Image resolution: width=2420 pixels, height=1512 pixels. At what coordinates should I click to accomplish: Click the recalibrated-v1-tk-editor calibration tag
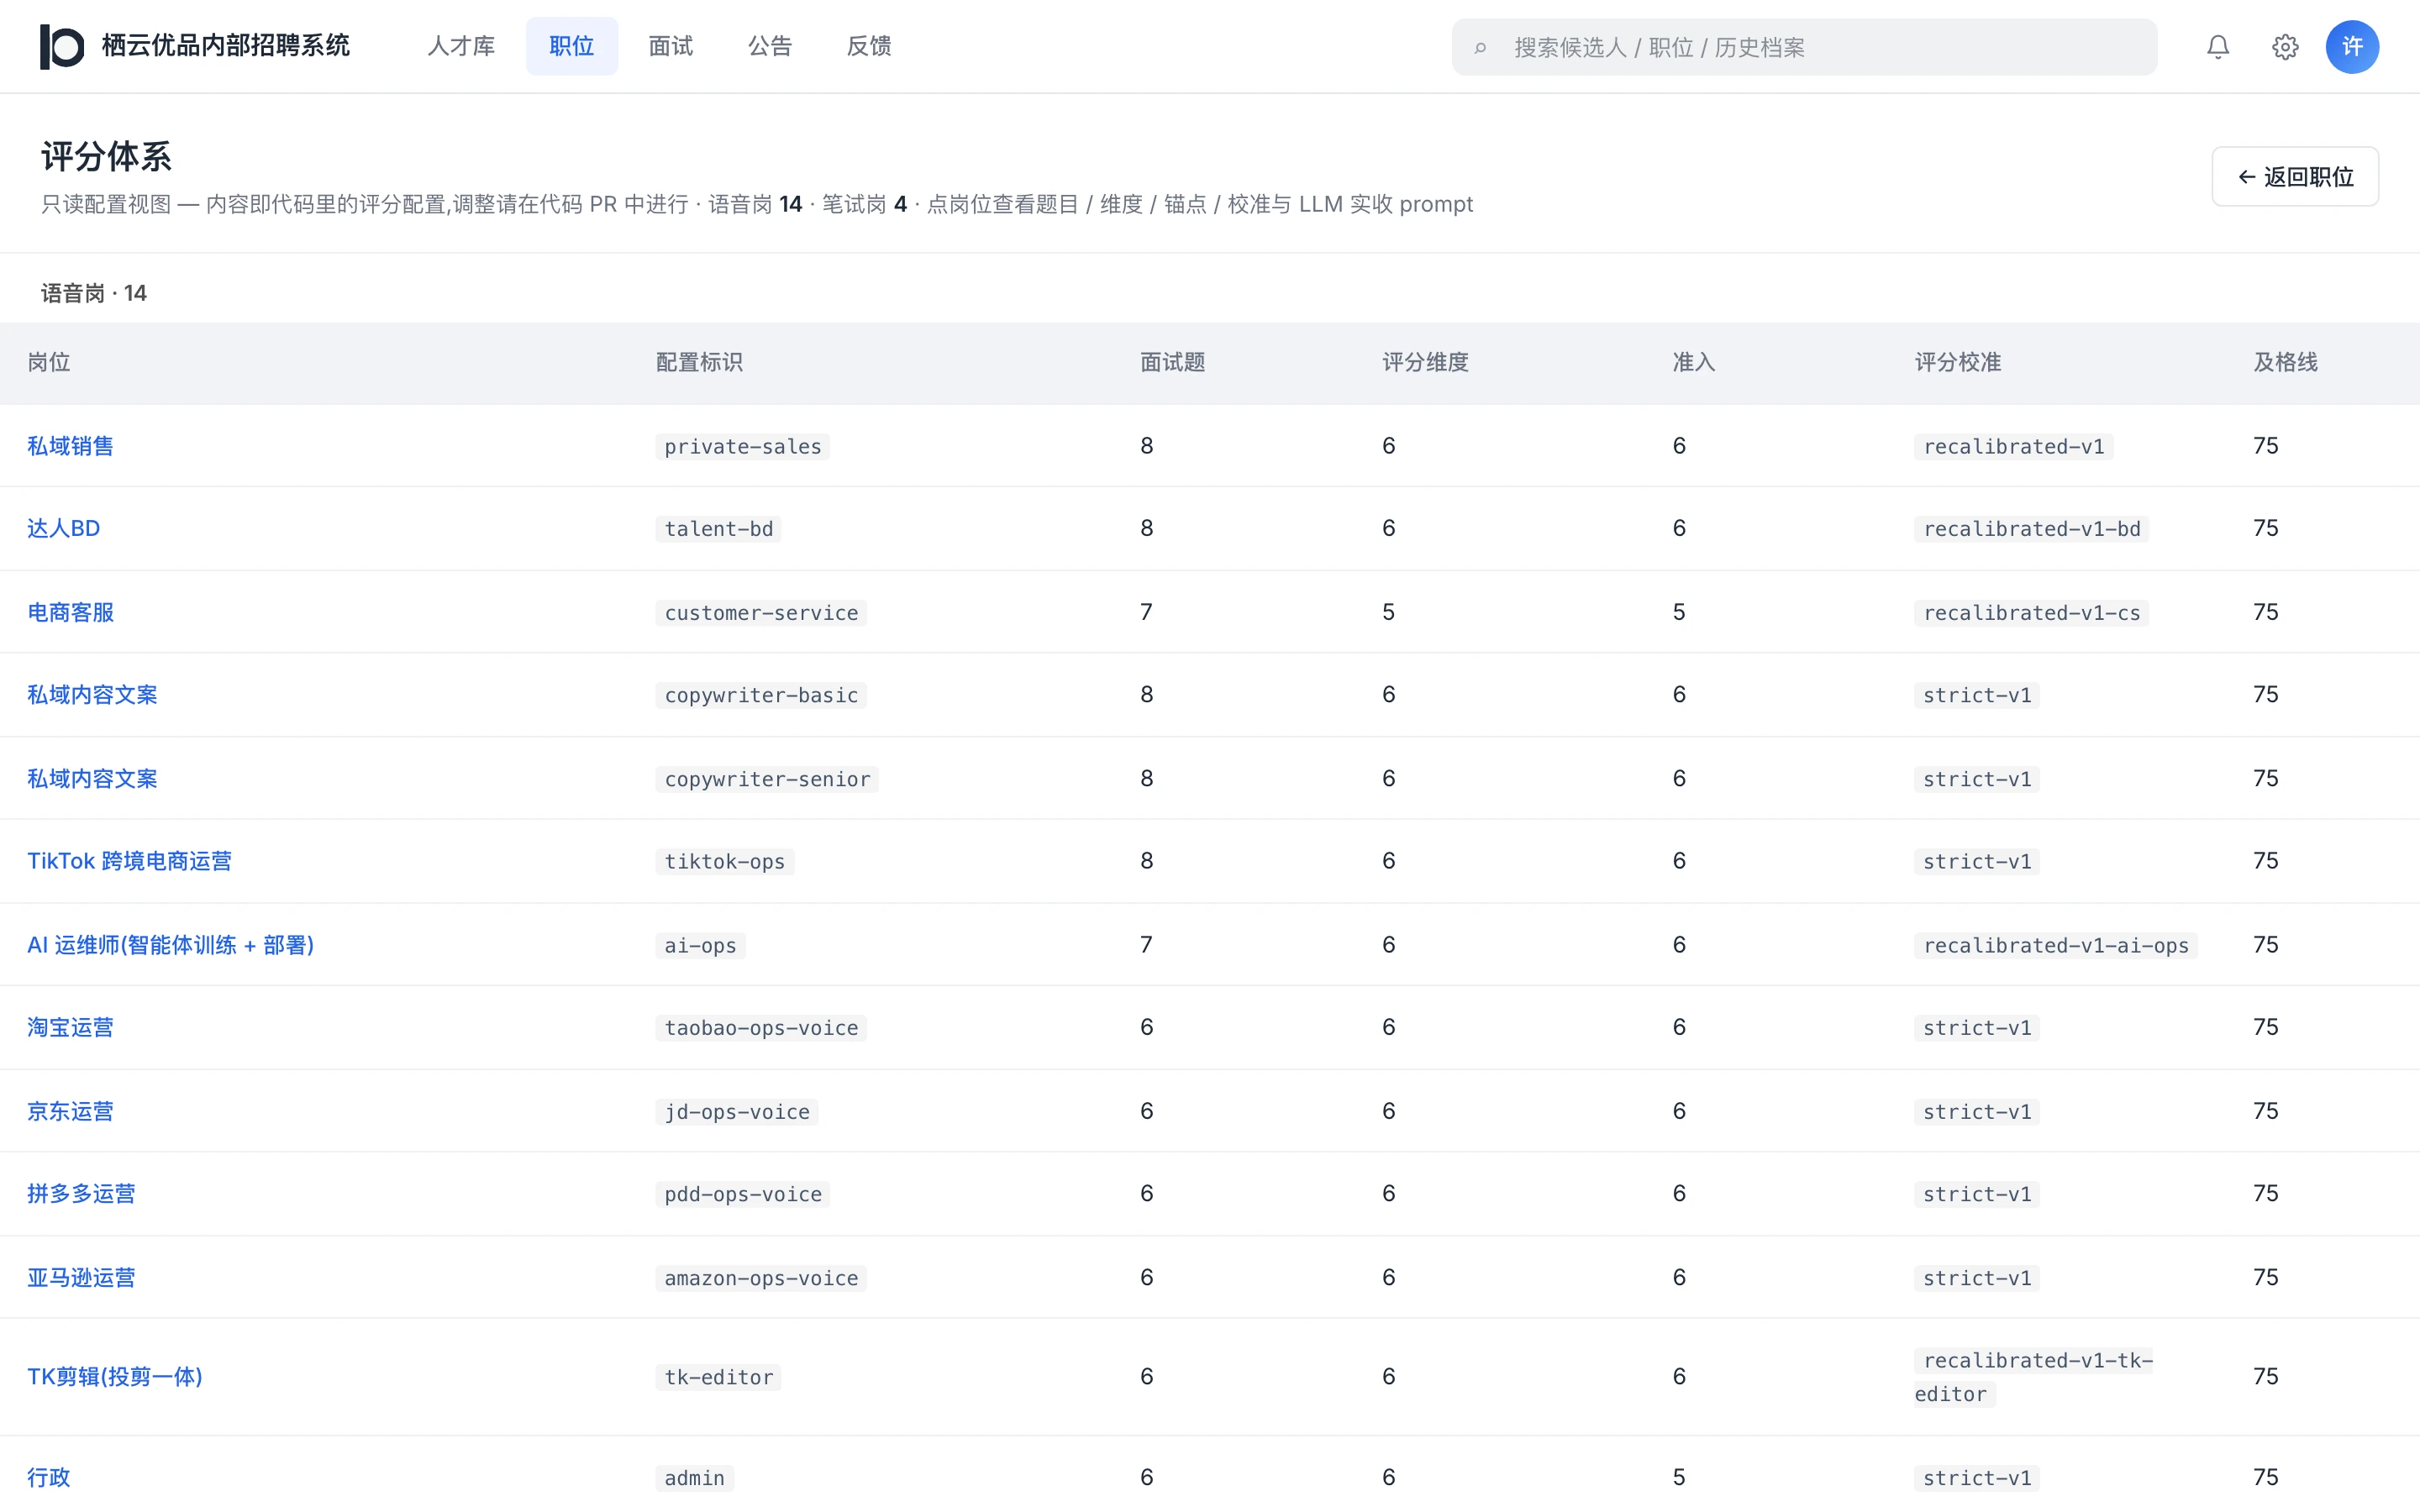tap(2034, 1377)
